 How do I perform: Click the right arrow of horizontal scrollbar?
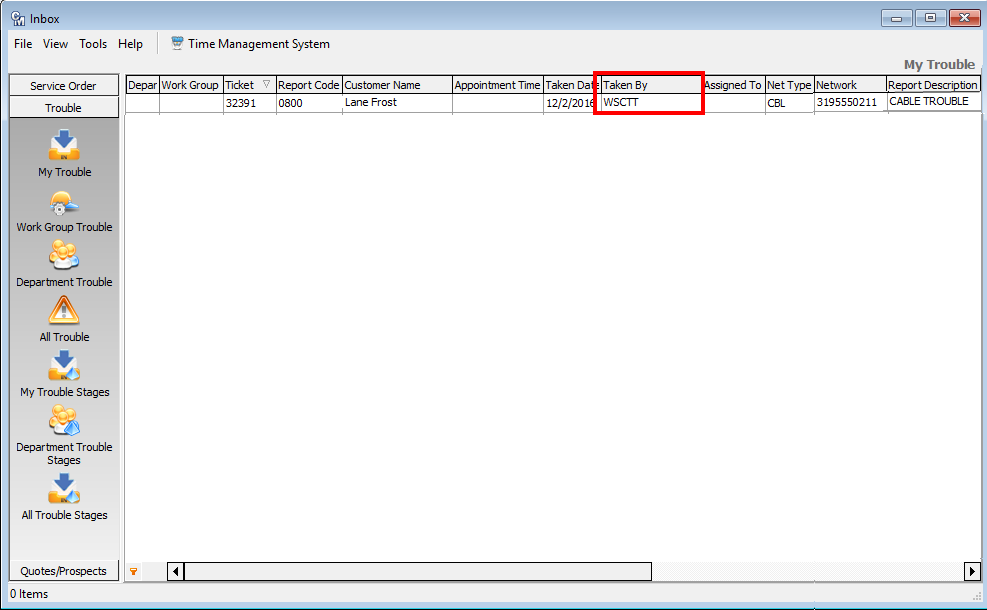972,572
